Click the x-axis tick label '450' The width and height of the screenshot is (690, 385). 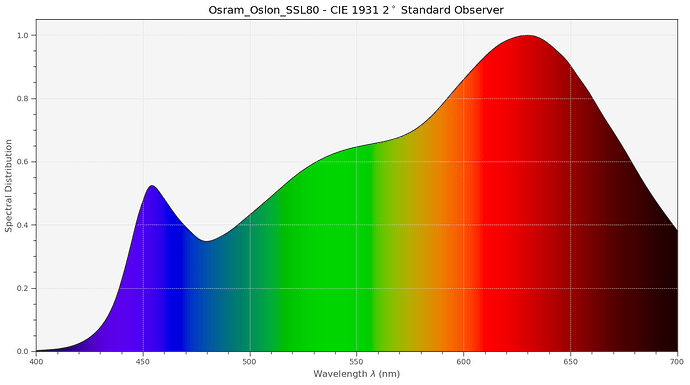(x=143, y=362)
